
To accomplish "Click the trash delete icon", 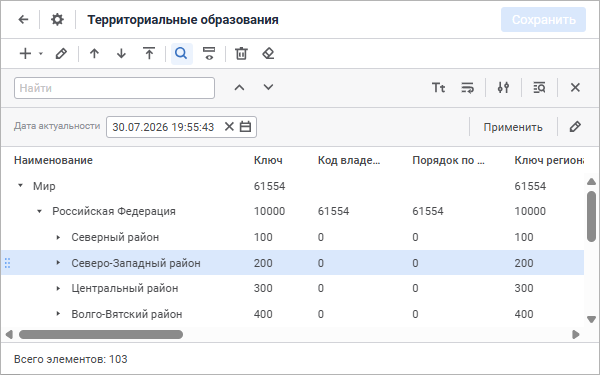I will pyautogui.click(x=241, y=54).
